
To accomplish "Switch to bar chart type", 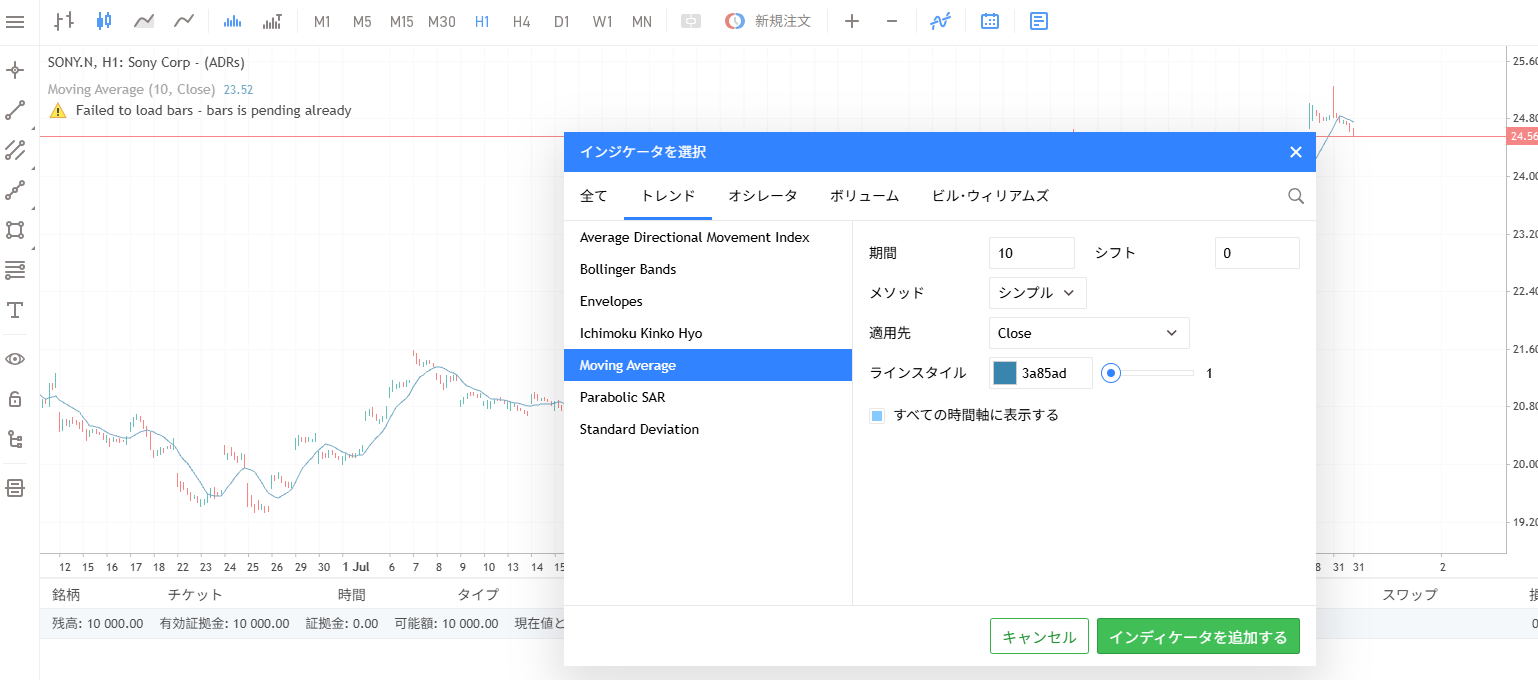I will click(64, 21).
